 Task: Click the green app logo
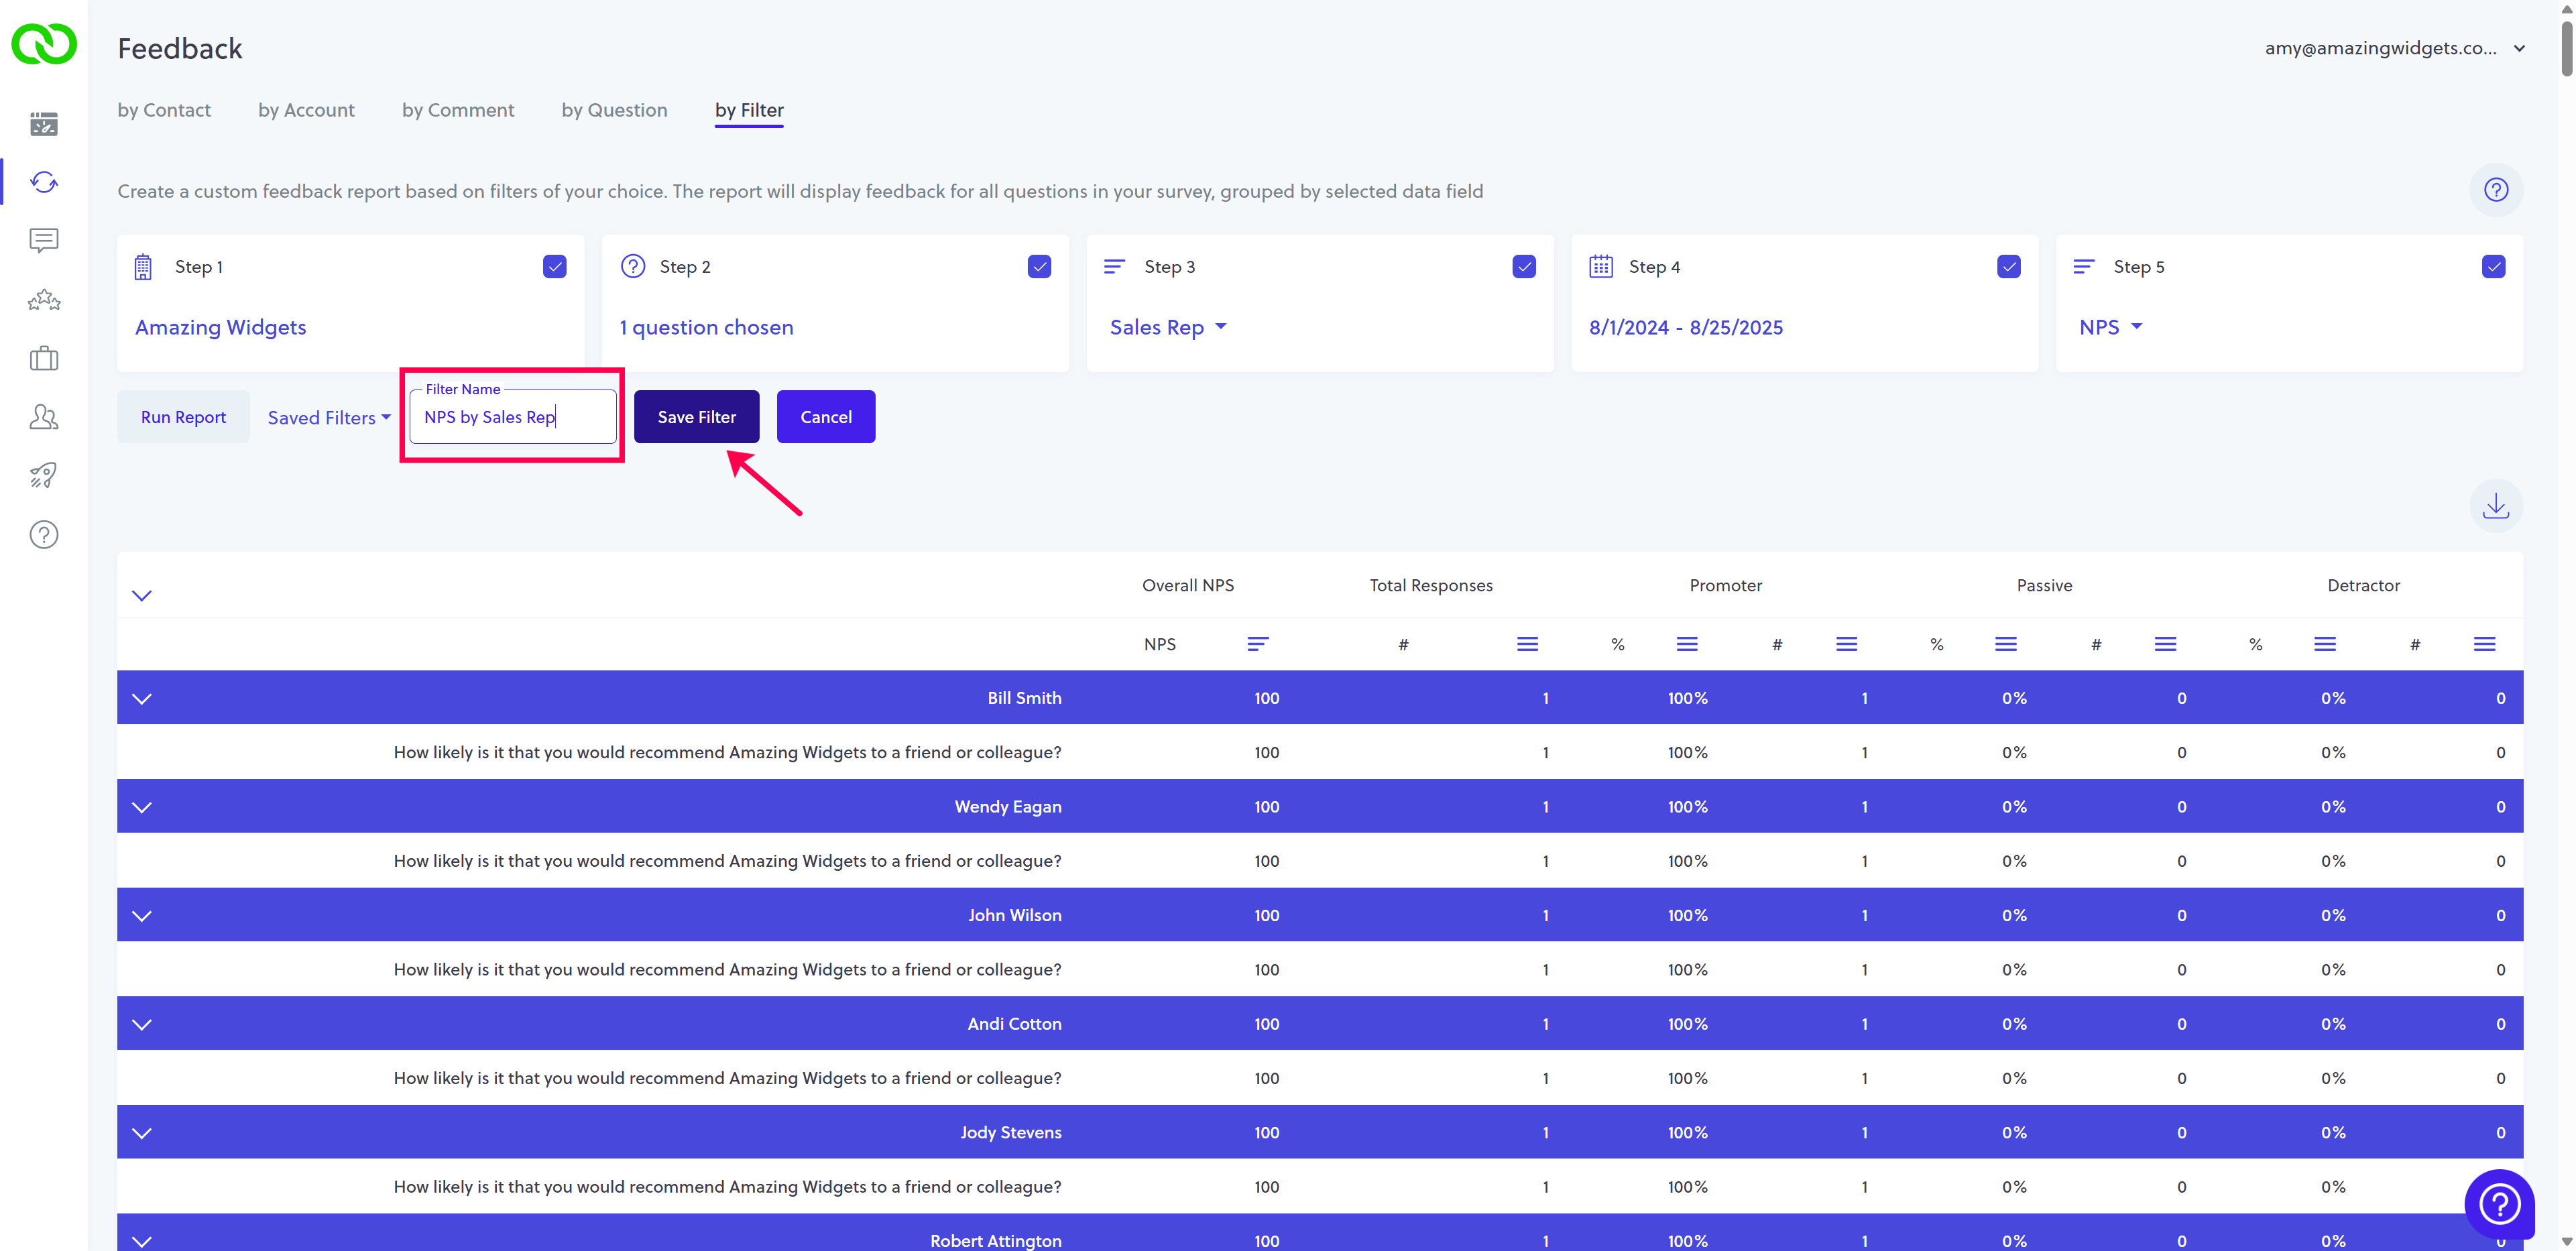tap(43, 44)
